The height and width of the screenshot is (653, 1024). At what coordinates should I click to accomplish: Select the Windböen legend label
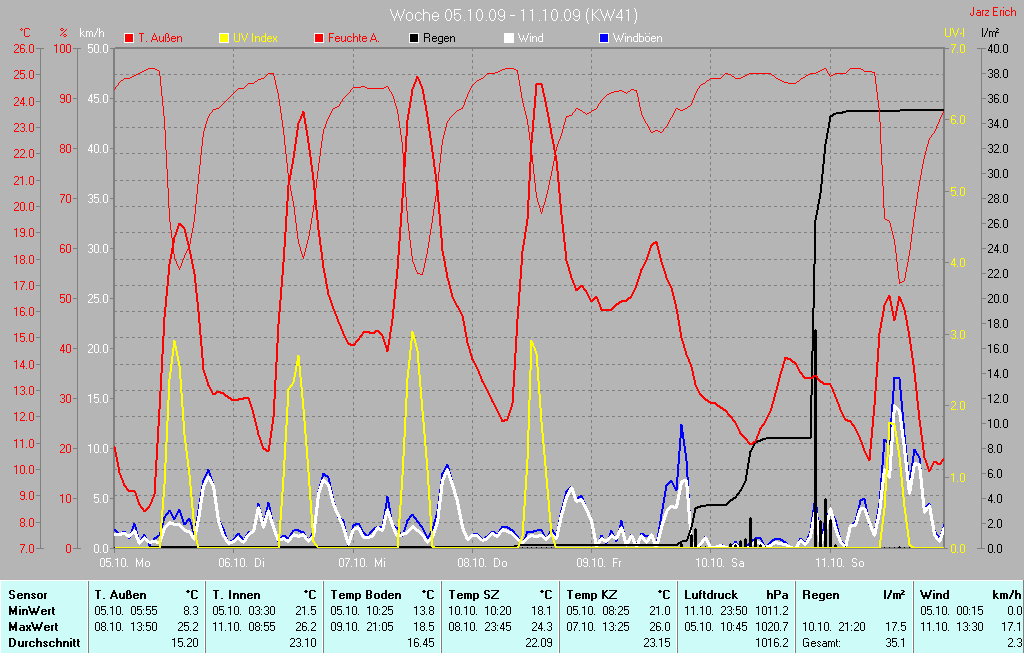tap(637, 38)
